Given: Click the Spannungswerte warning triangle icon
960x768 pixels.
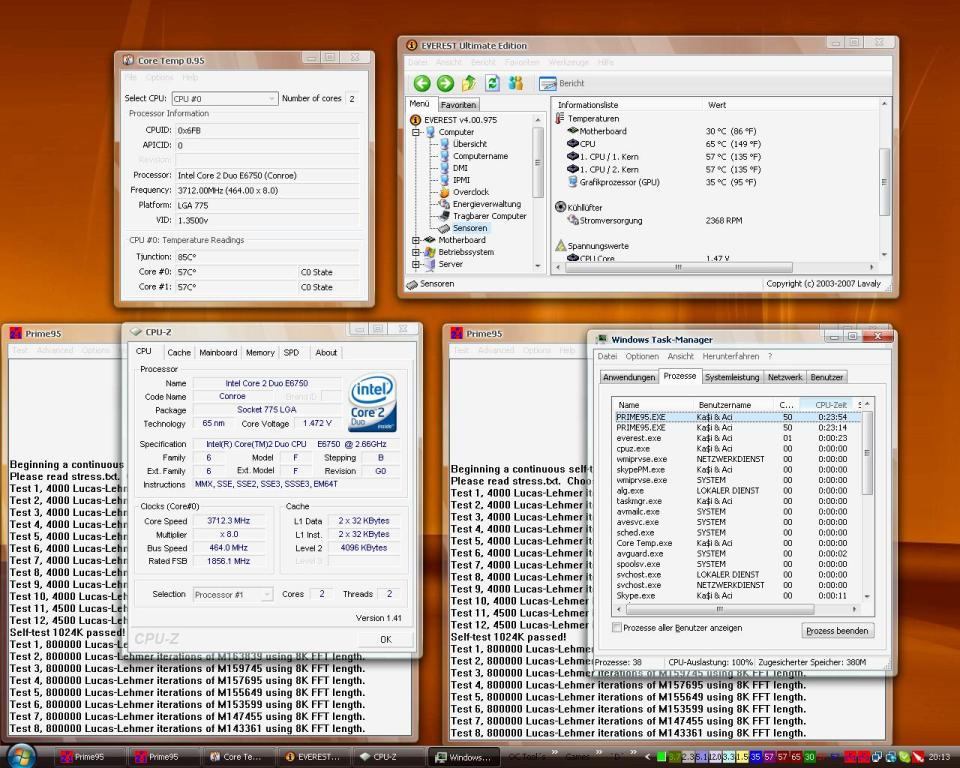Looking at the screenshot, I should click(x=560, y=246).
